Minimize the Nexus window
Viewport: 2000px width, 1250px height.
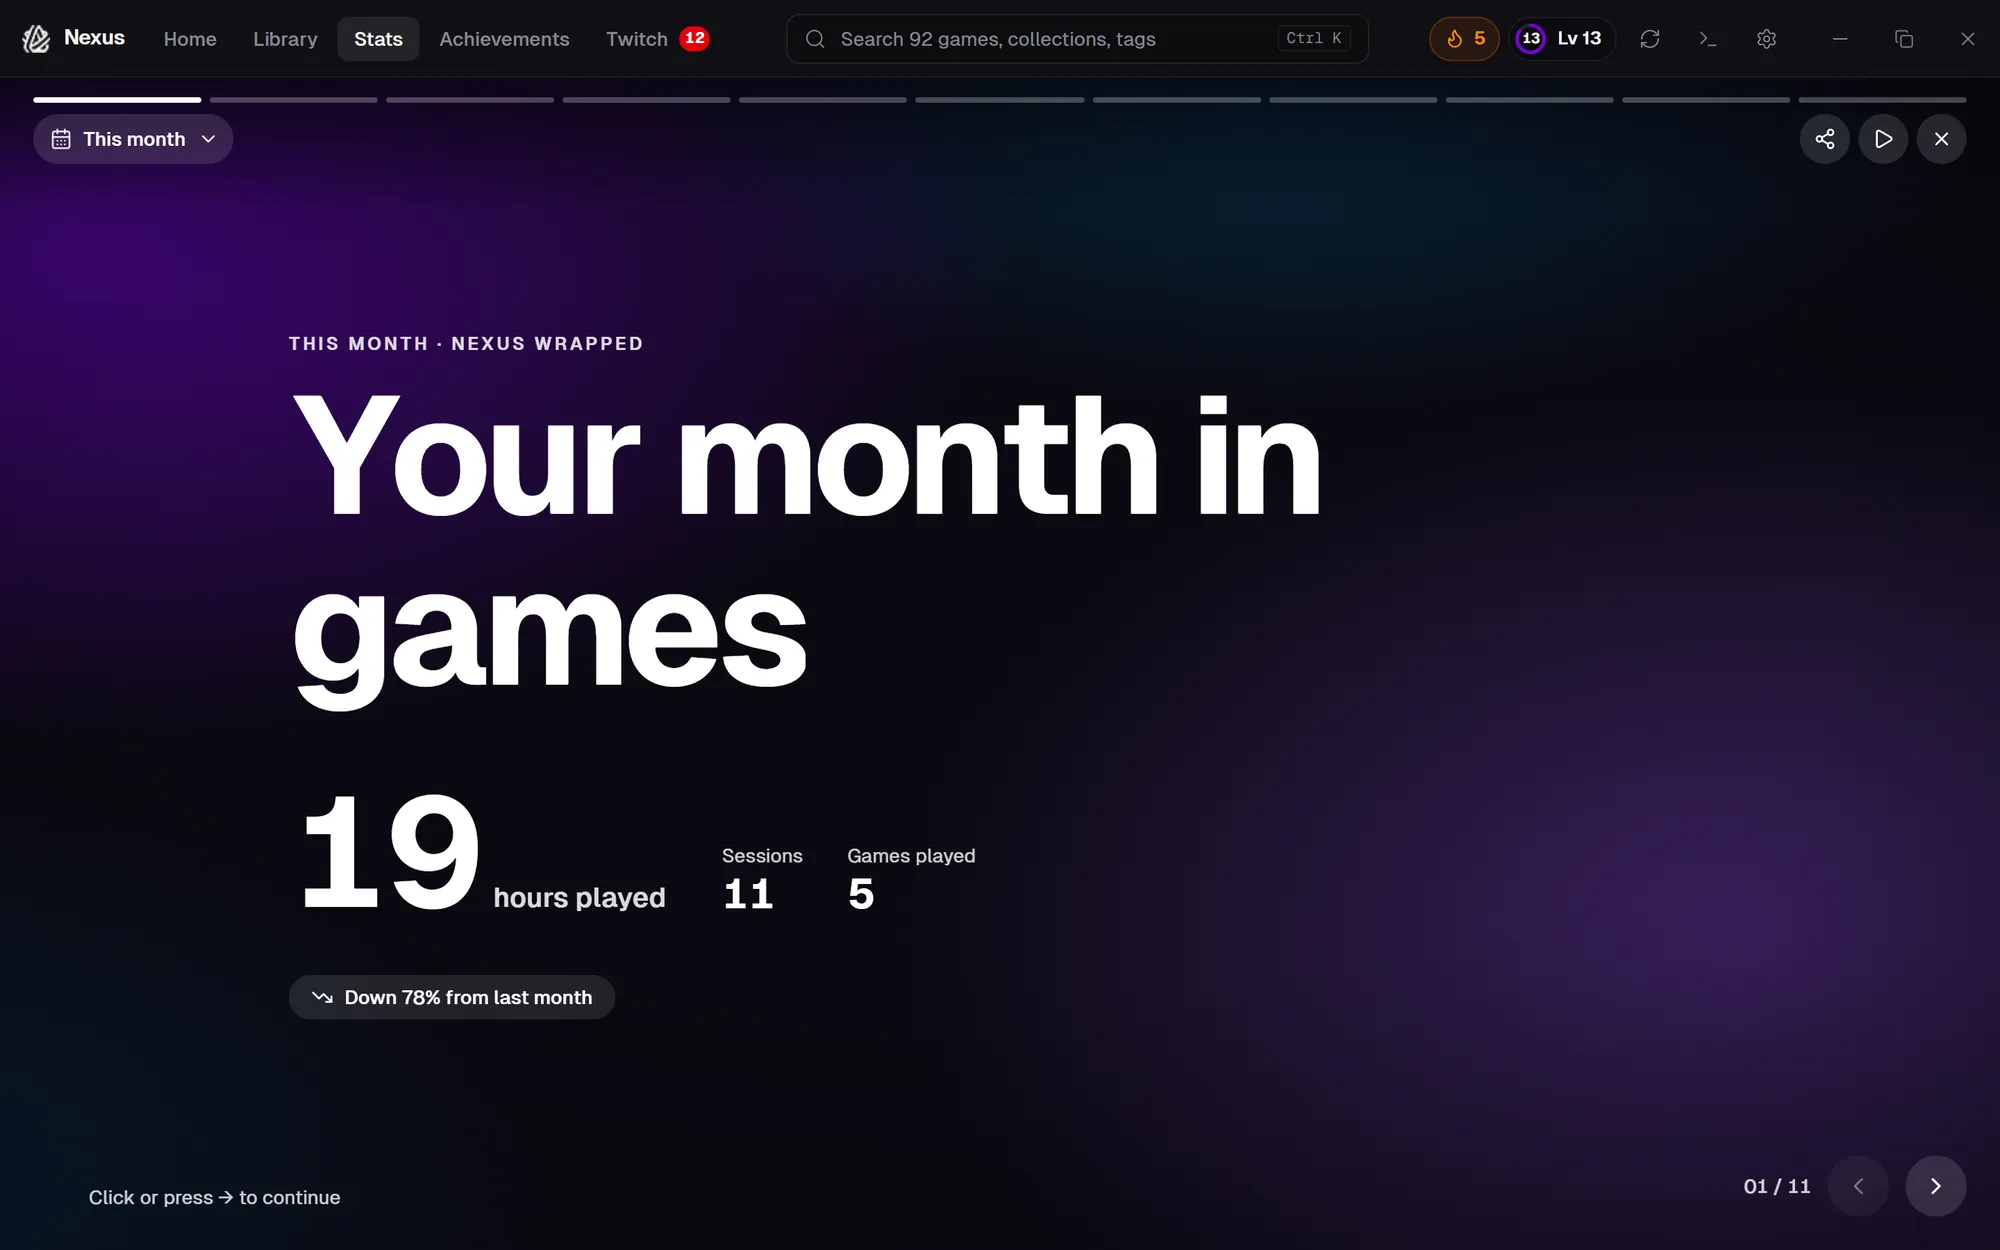tap(1840, 39)
